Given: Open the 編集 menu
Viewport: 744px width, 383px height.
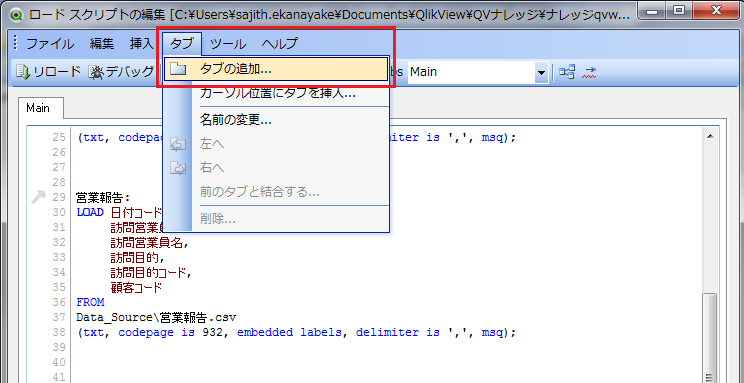Looking at the screenshot, I should [x=102, y=44].
